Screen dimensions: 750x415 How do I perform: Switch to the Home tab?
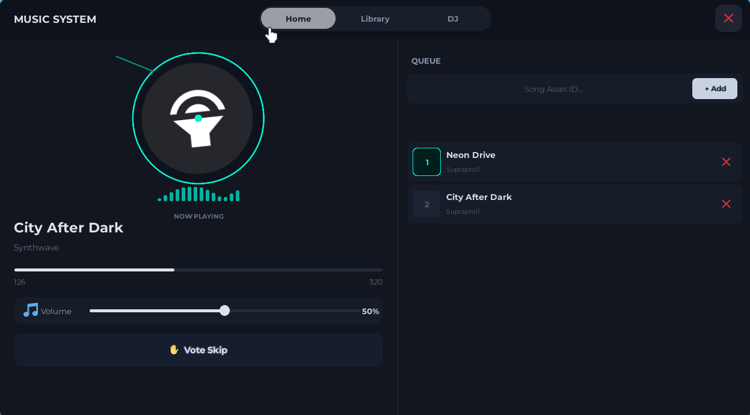298,19
